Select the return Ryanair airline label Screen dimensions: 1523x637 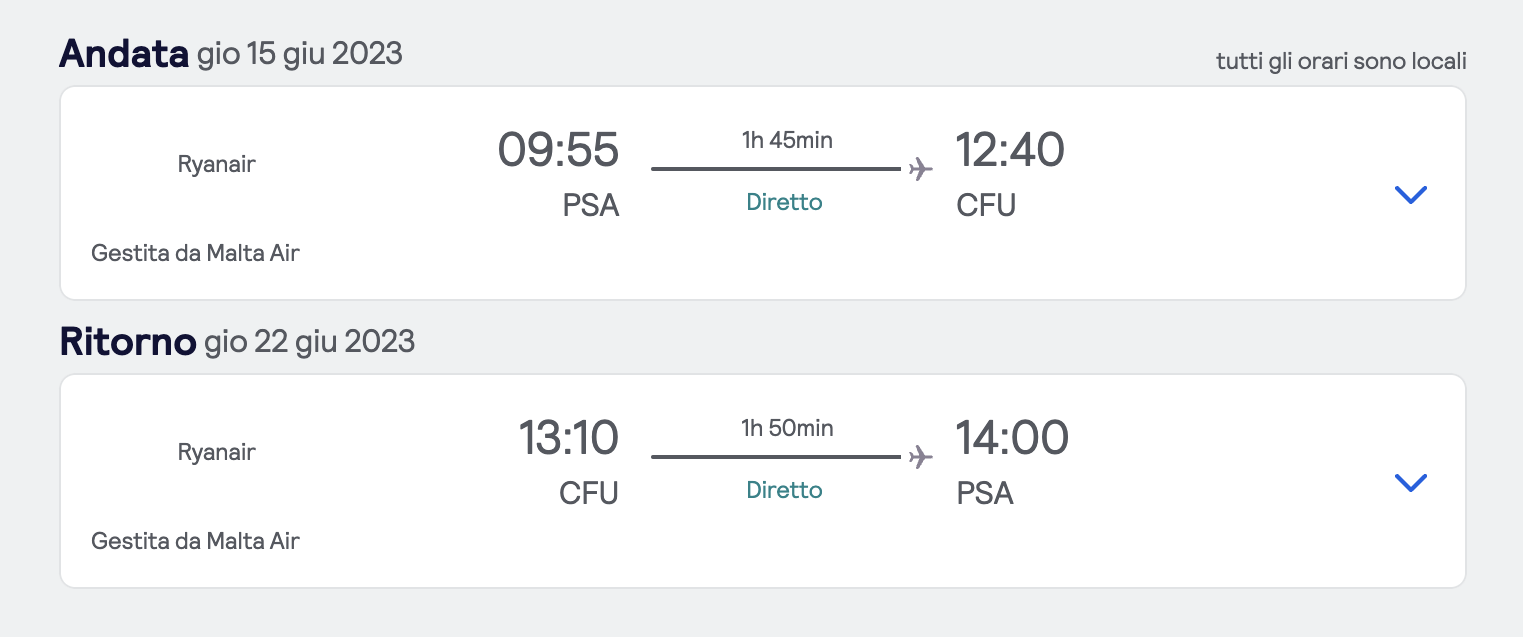[216, 452]
